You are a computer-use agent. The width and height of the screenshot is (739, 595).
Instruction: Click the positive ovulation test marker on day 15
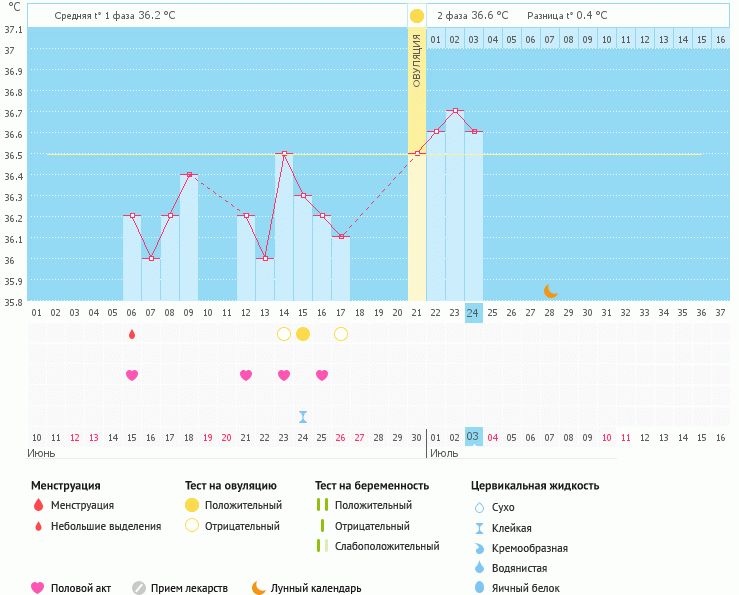point(303,334)
